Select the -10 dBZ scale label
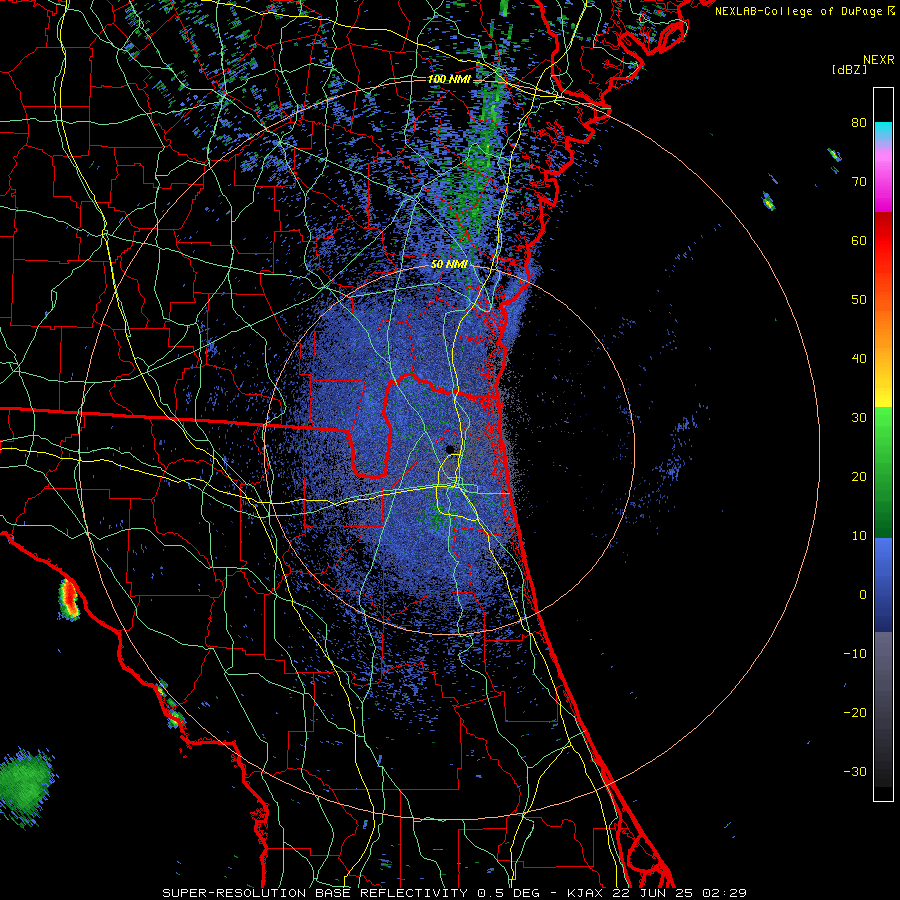 pos(855,653)
